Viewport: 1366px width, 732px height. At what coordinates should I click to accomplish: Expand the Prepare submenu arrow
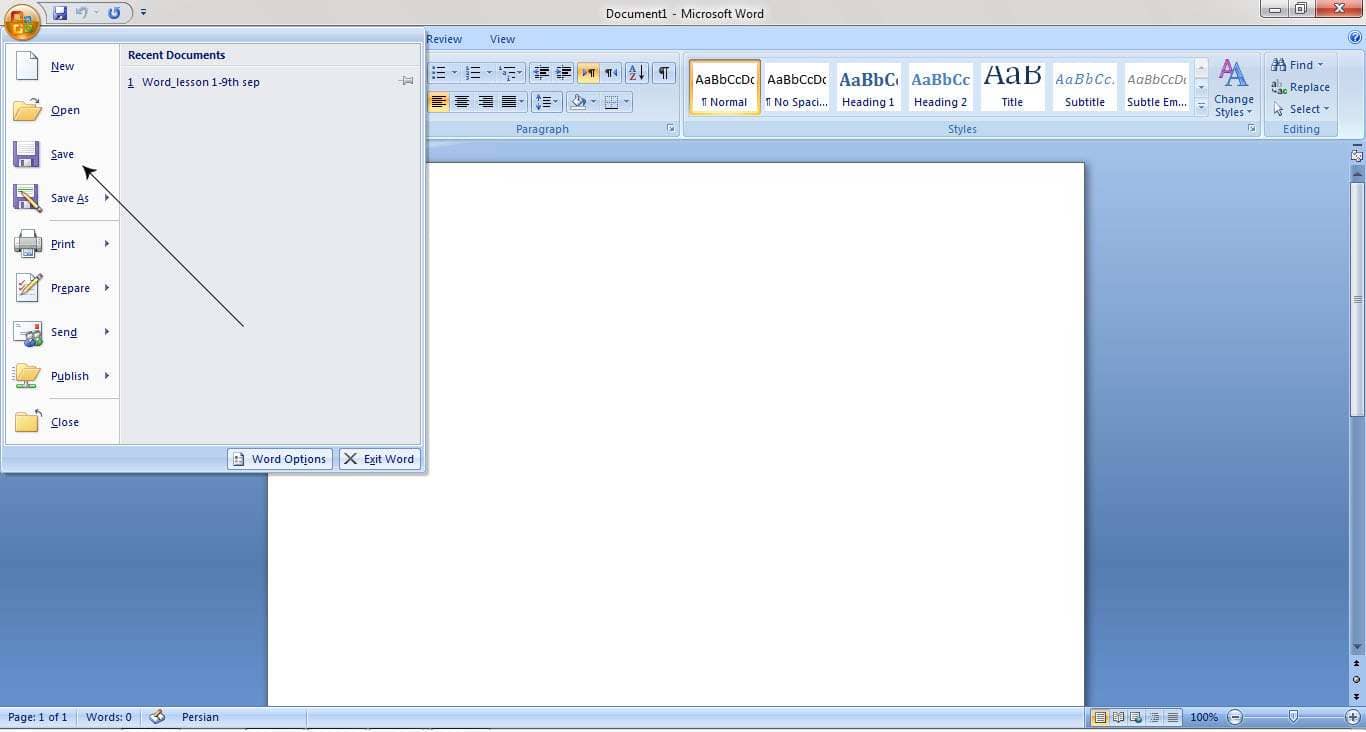coord(107,288)
